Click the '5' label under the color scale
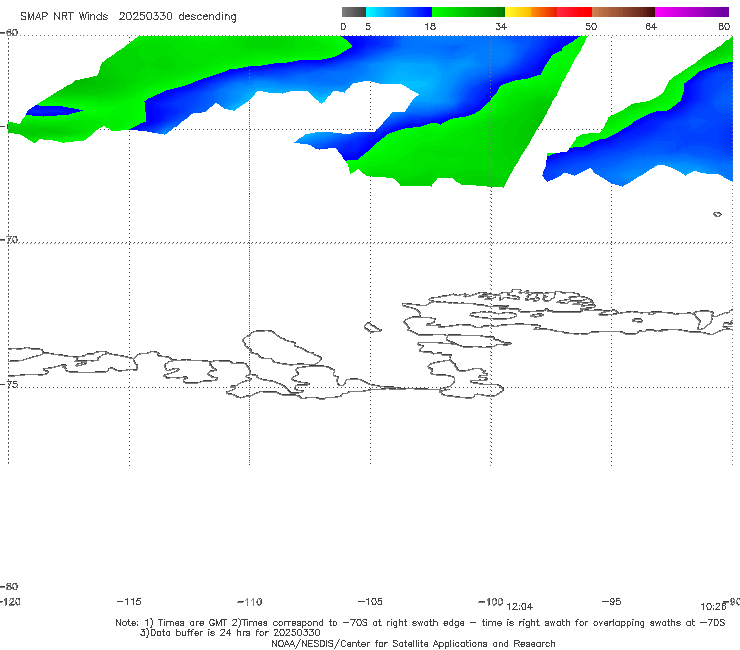The image size is (740, 650). pos(368,26)
